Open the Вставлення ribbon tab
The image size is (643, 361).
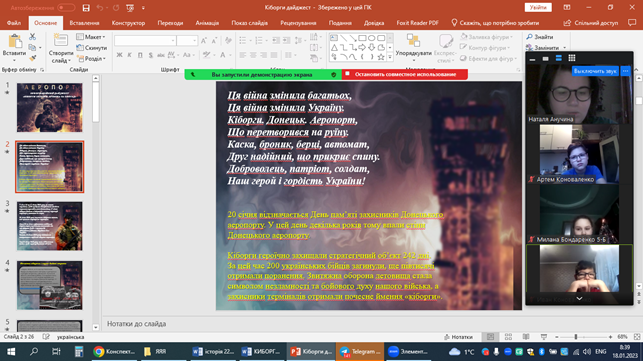(84, 23)
